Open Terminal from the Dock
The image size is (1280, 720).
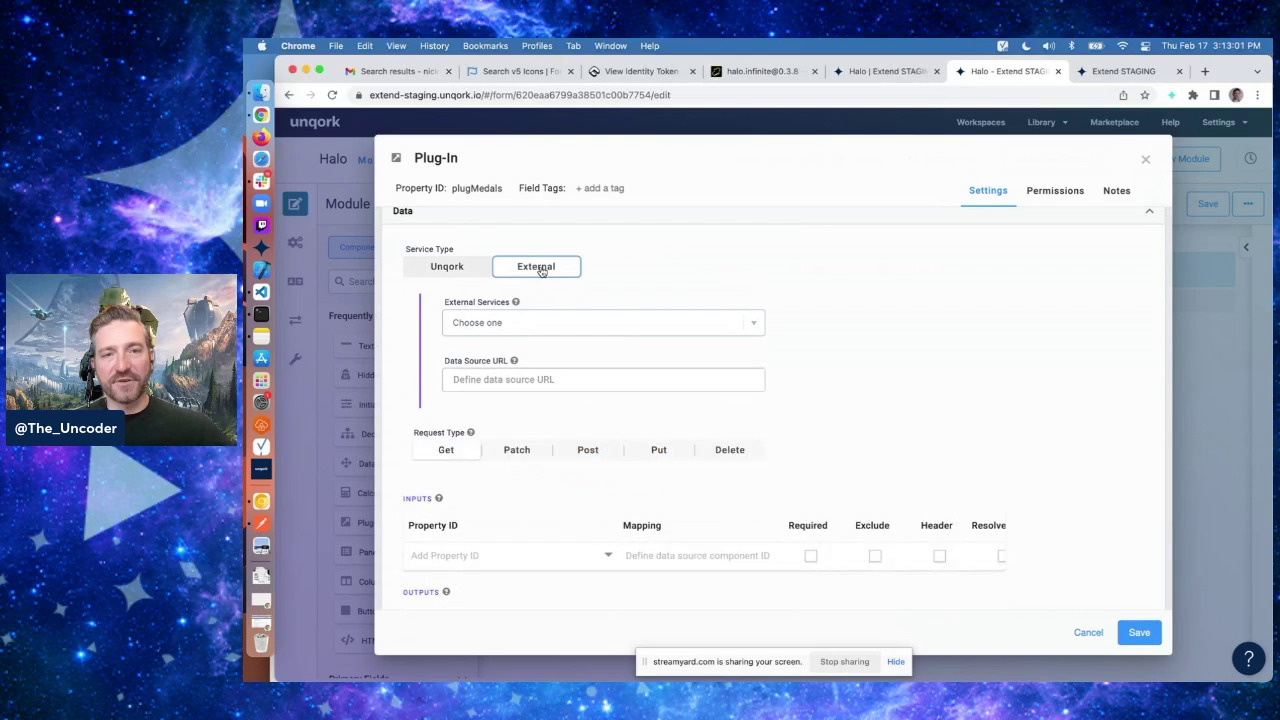tap(261, 314)
